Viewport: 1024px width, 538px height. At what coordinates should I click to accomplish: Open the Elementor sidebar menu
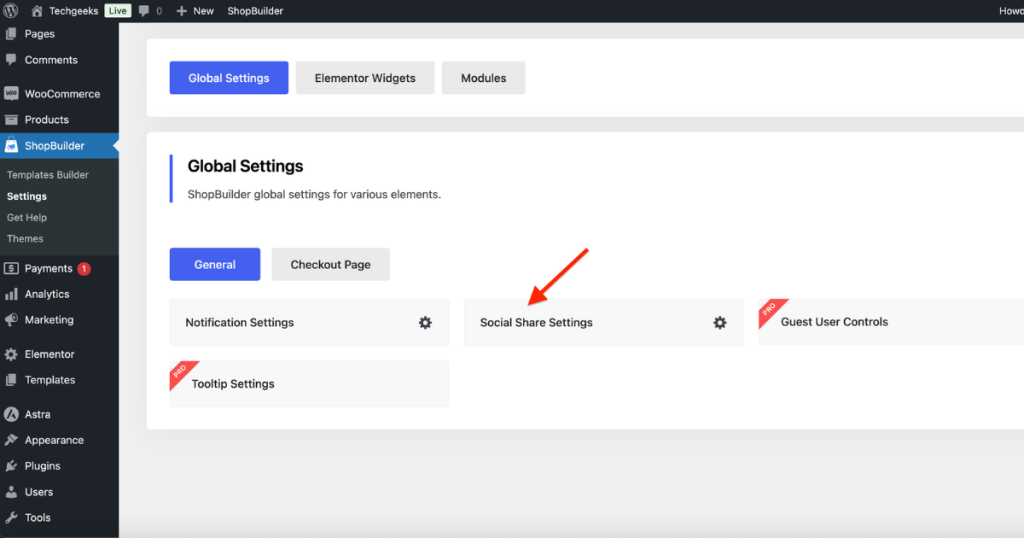[59, 354]
